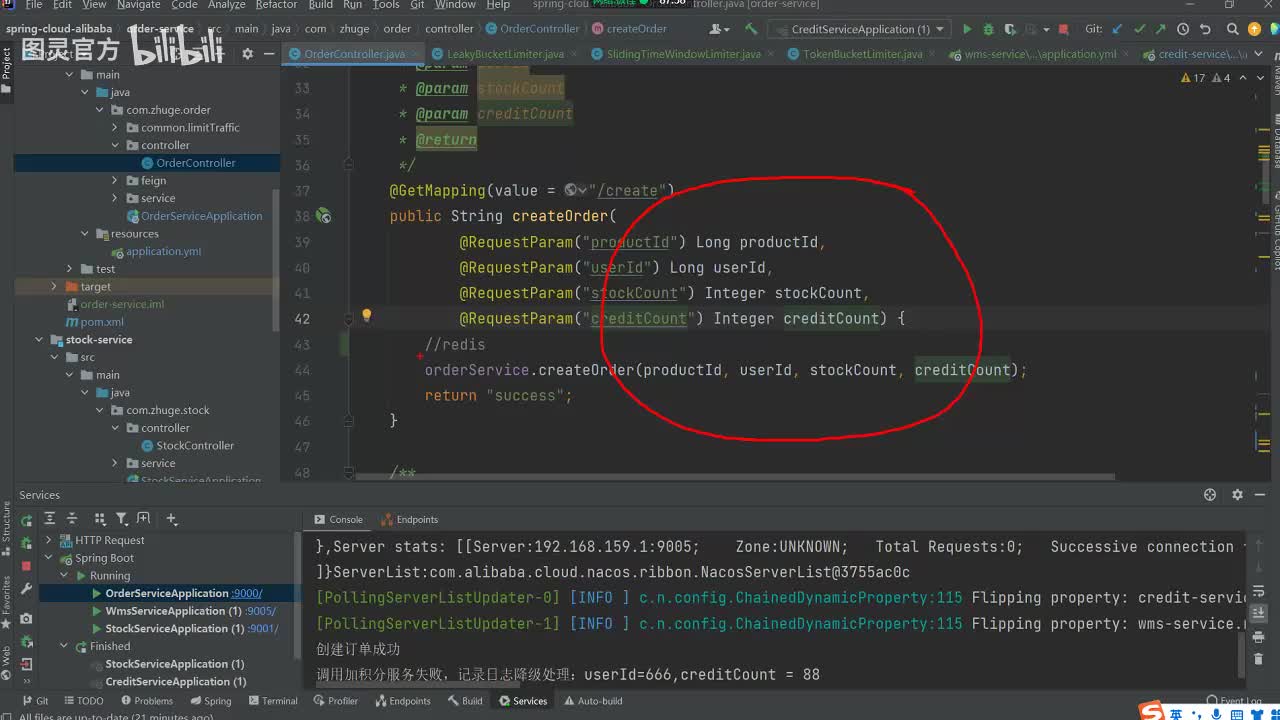Viewport: 1280px width, 720px height.
Task: Open the :9005/ link for WmsServiceApplication
Action: pos(262,611)
